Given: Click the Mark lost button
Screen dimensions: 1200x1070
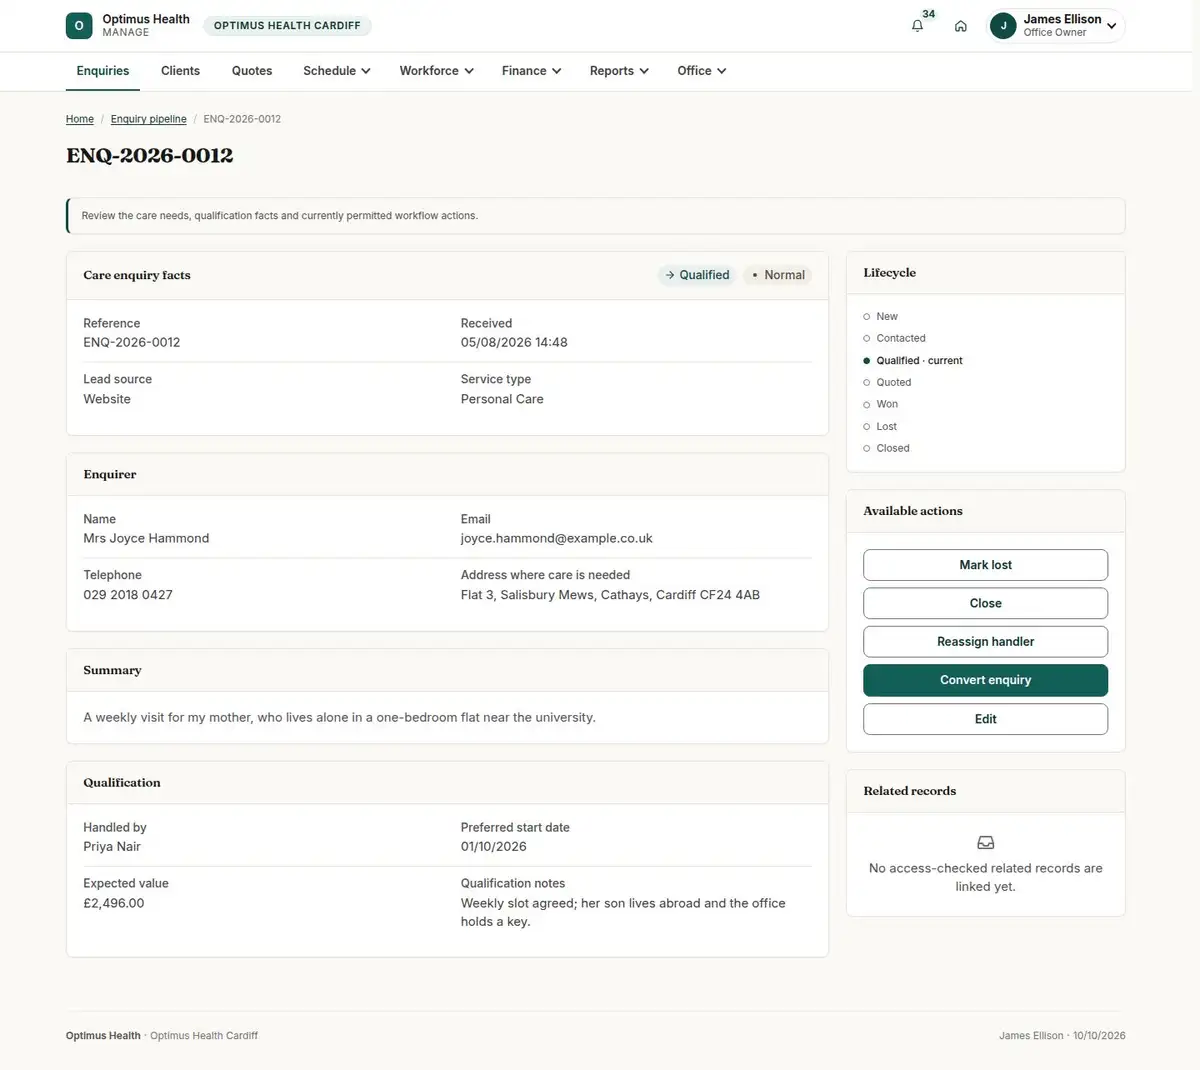Looking at the screenshot, I should pyautogui.click(x=986, y=565).
